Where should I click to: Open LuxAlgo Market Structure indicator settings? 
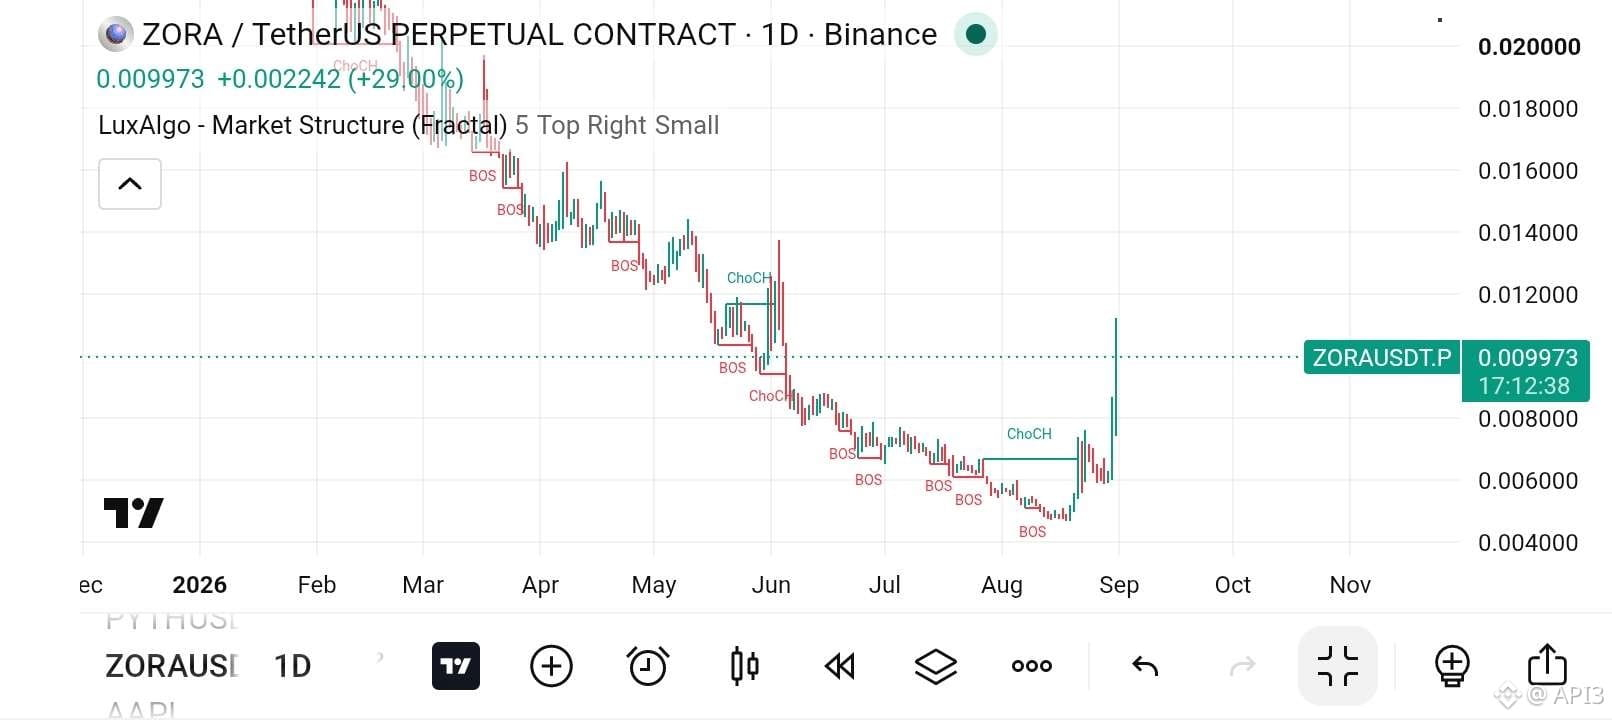(x=302, y=125)
